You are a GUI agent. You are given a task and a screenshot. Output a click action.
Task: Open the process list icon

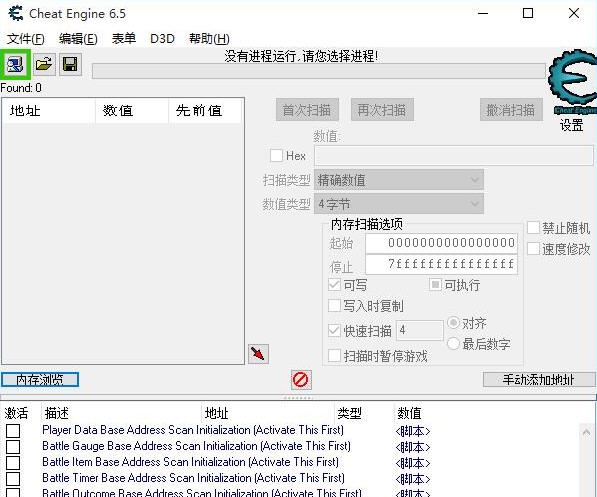pyautogui.click(x=15, y=64)
